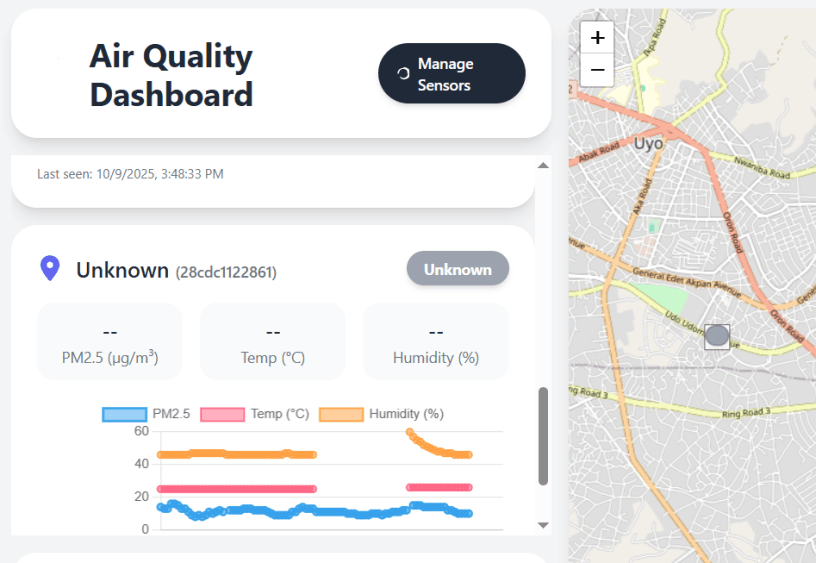Zoom out on the map
This screenshot has width=816, height=563.
(597, 70)
